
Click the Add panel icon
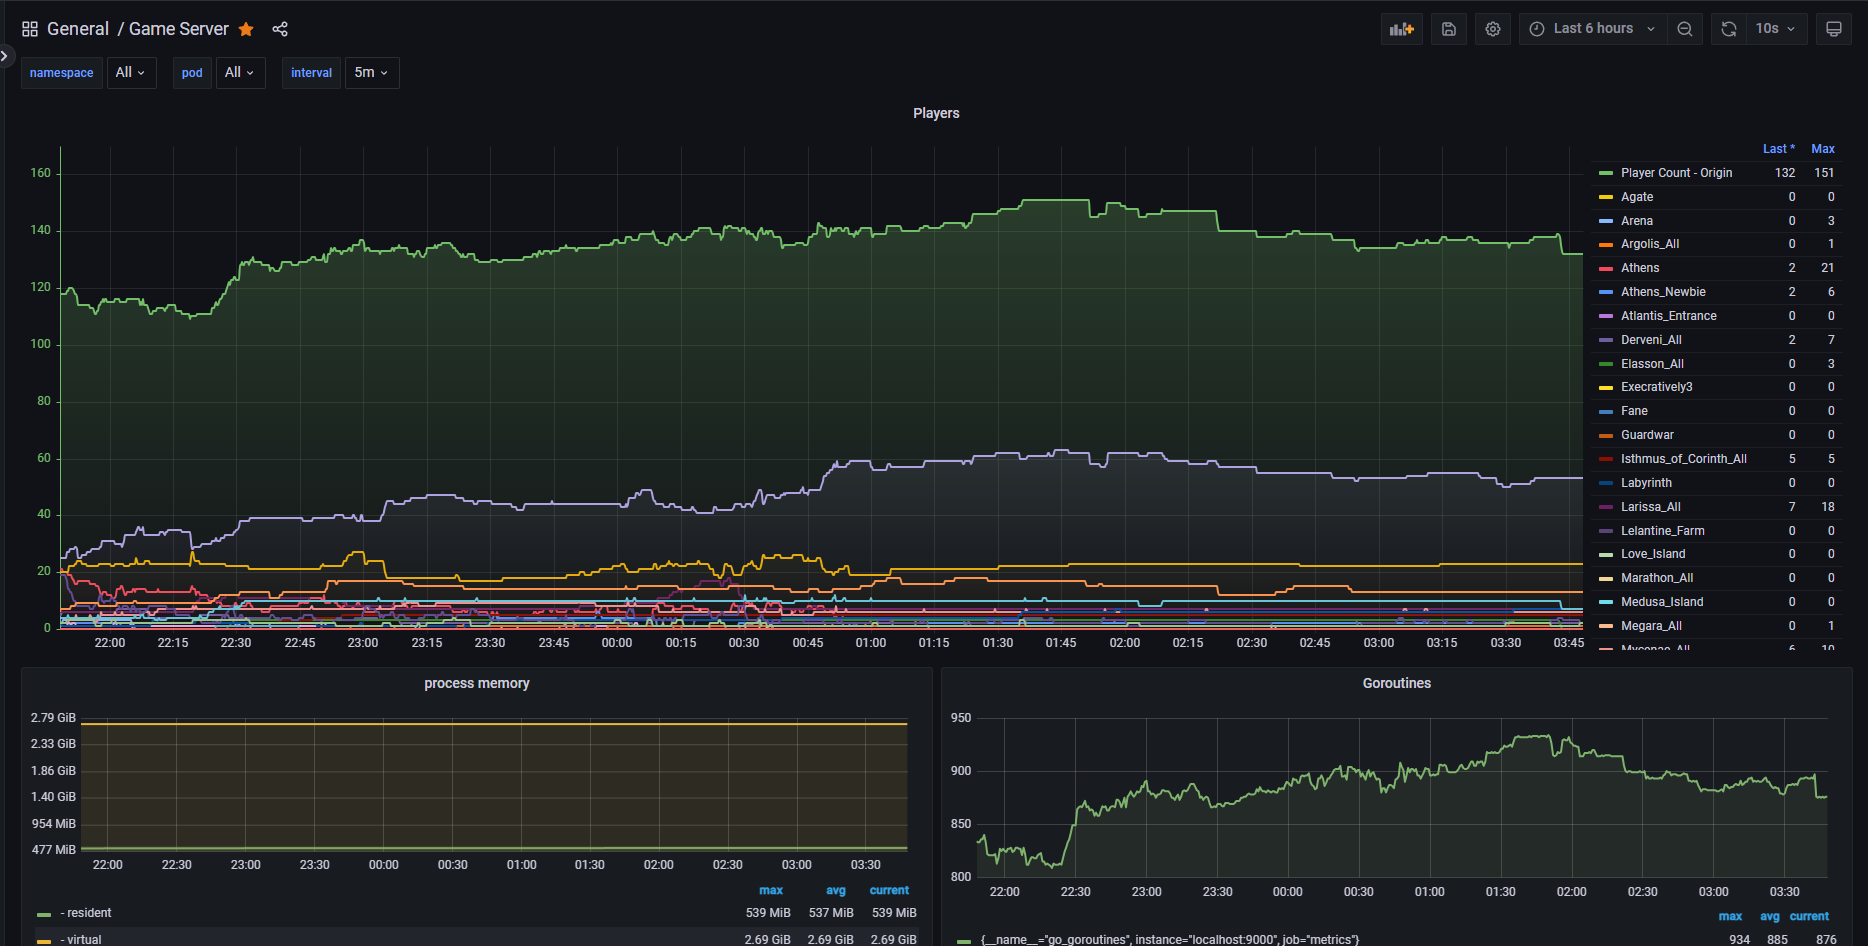tap(1401, 29)
